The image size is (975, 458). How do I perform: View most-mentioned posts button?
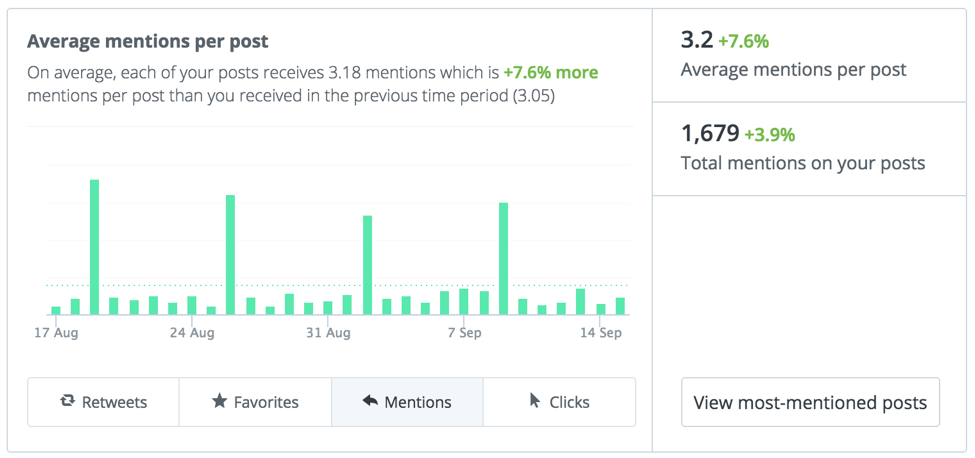click(810, 402)
